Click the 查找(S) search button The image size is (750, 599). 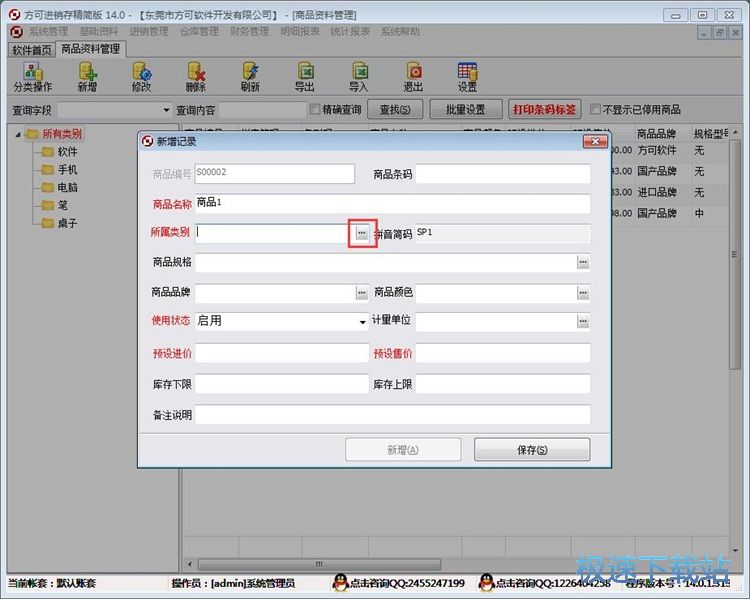[395, 110]
